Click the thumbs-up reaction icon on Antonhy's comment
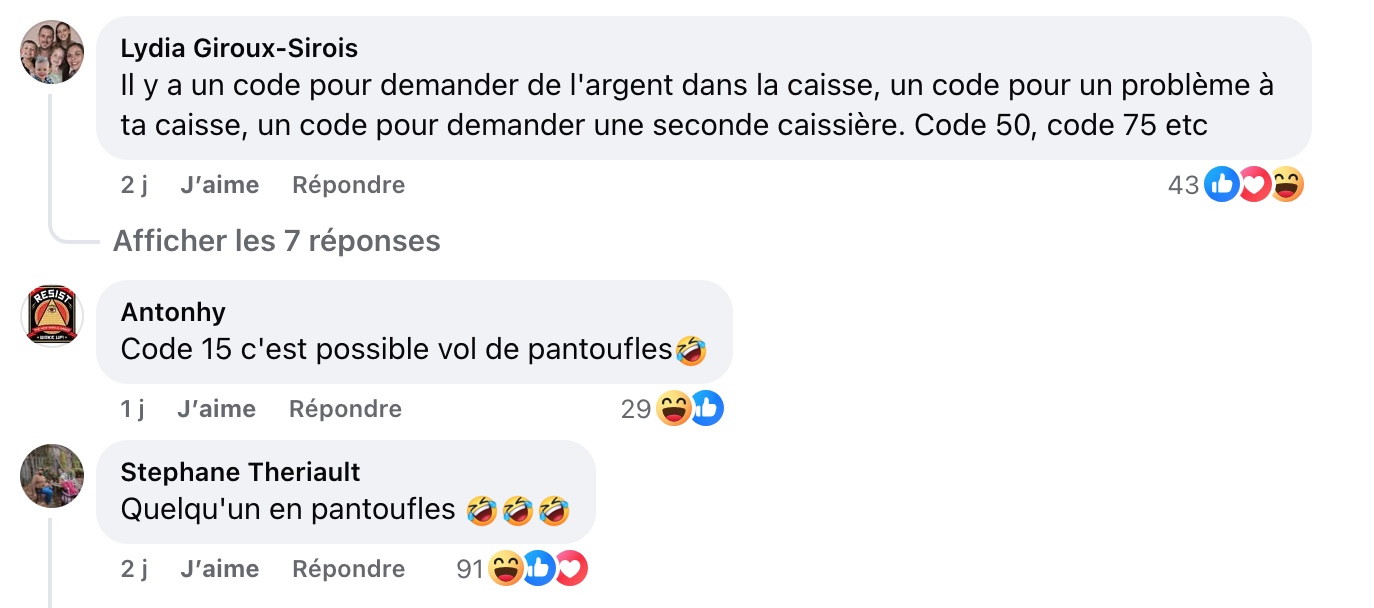This screenshot has height=608, width=1374. coord(706,408)
